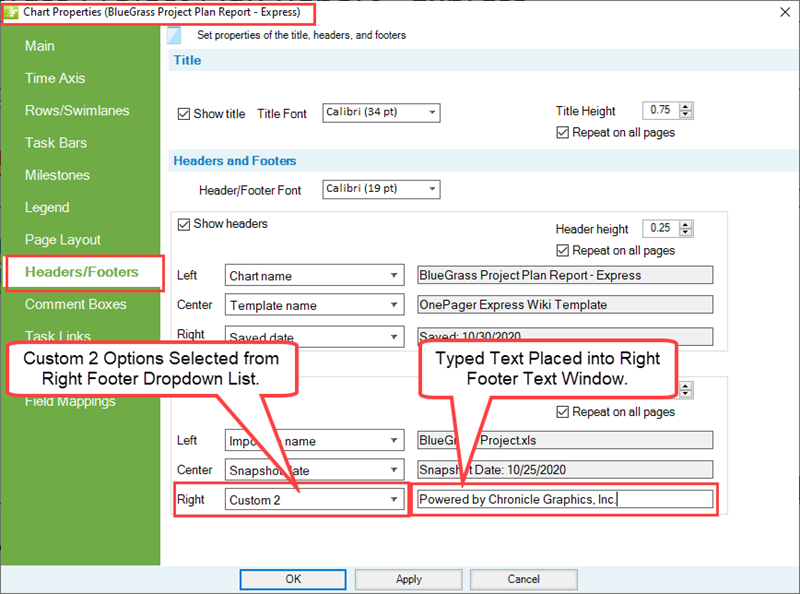800x594 pixels.
Task: Select the Milestones tab
Action: [x=57, y=175]
